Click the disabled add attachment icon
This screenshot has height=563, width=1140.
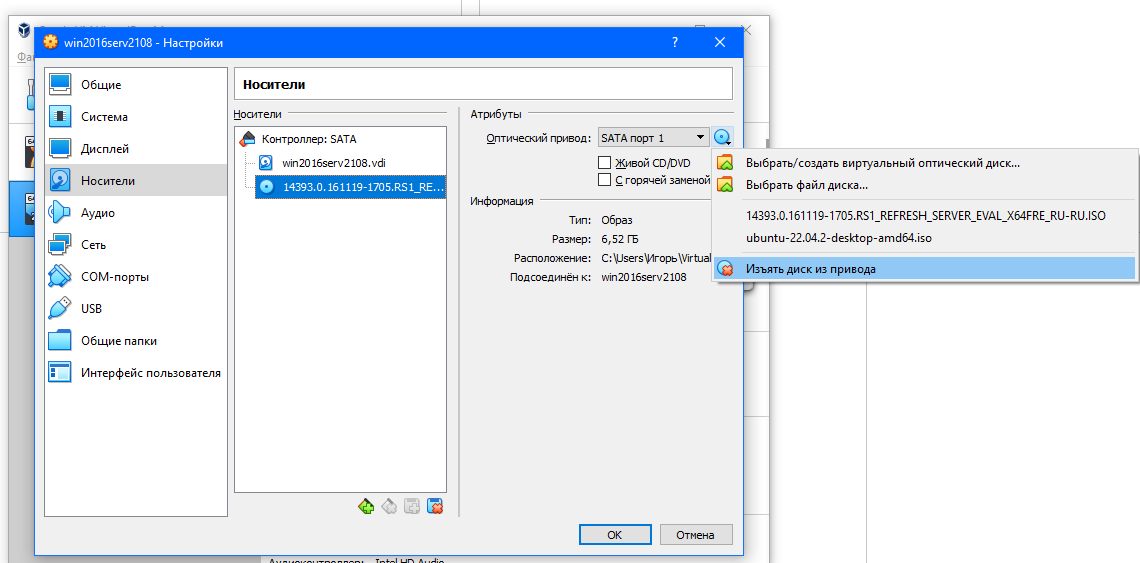pos(412,506)
